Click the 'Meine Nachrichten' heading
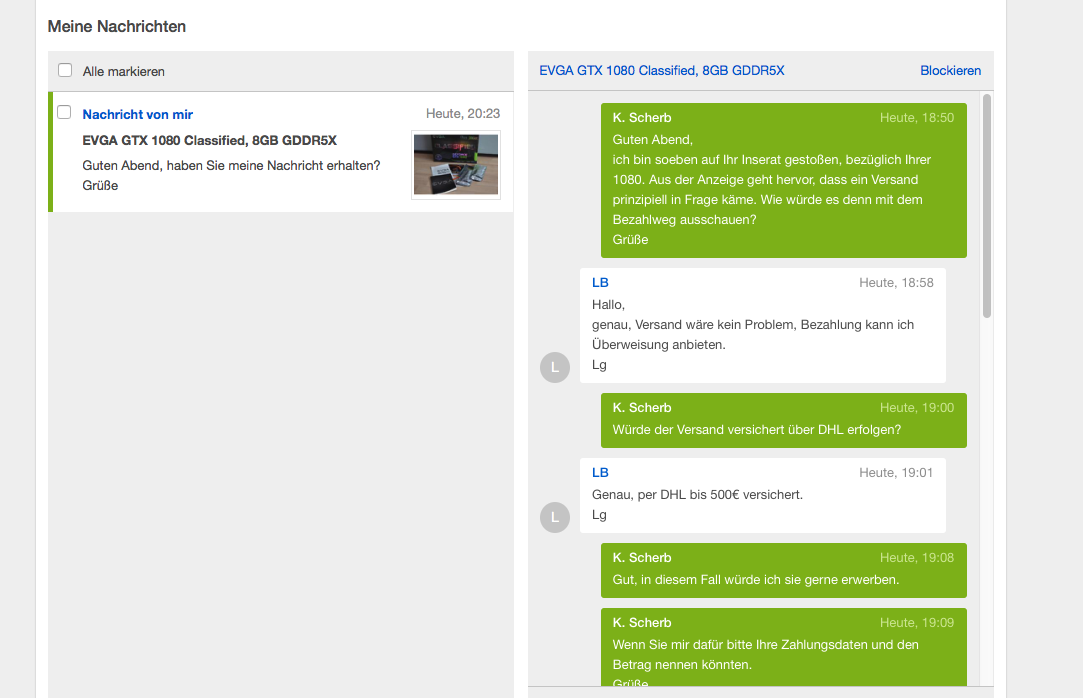 click(117, 26)
